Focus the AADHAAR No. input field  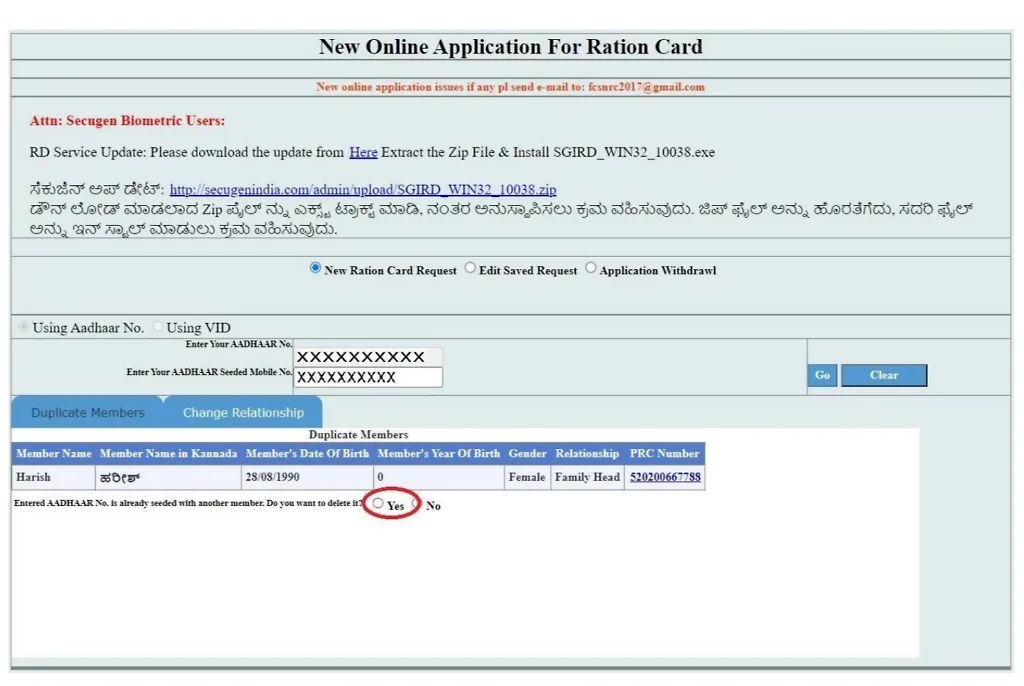click(368, 357)
